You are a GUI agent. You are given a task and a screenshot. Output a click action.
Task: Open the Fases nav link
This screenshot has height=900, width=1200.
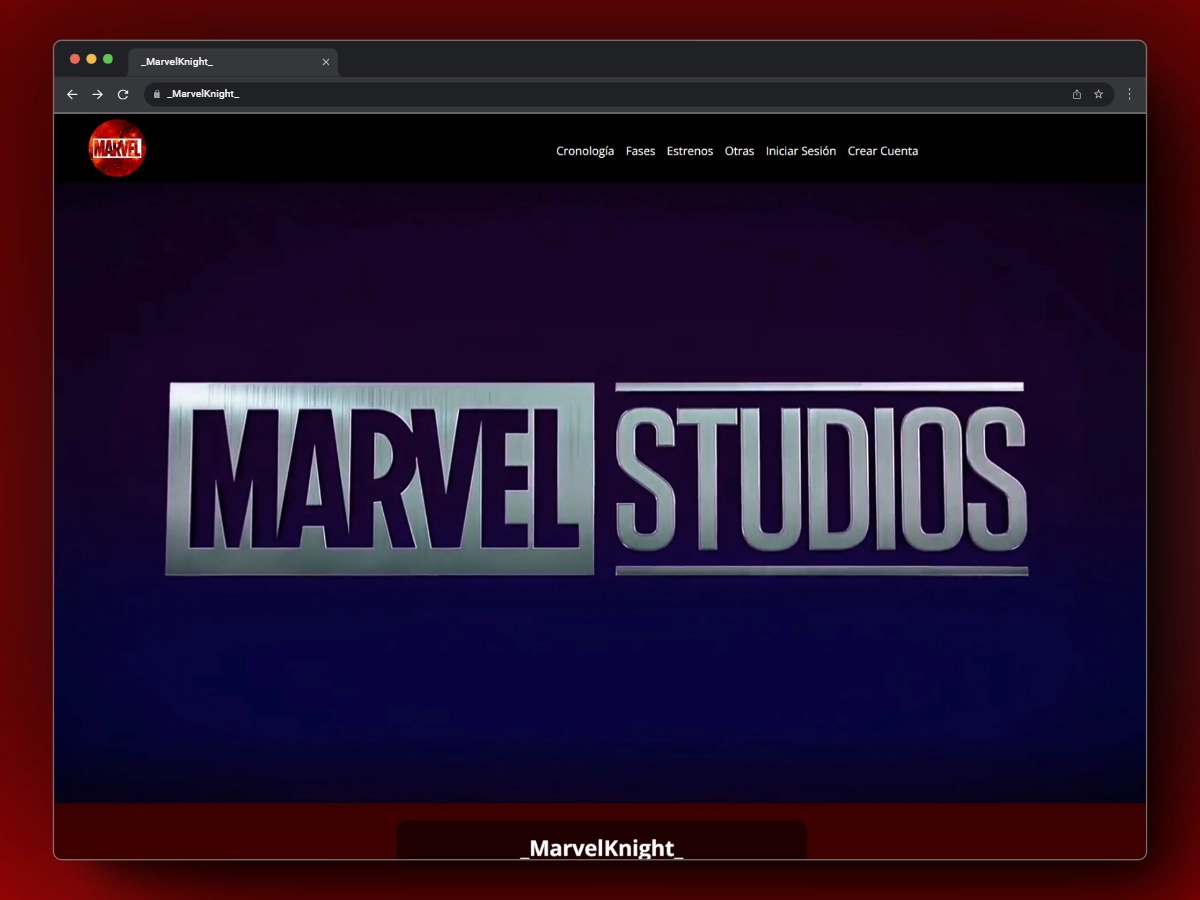641,151
